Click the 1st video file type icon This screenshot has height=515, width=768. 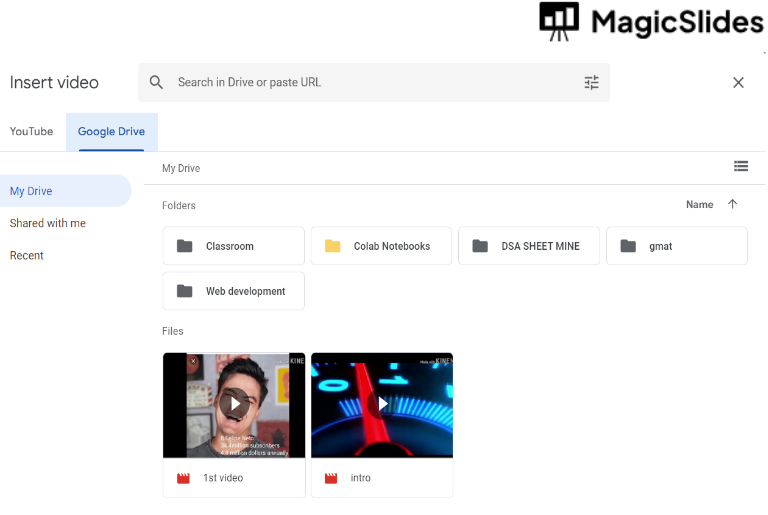tap(183, 478)
